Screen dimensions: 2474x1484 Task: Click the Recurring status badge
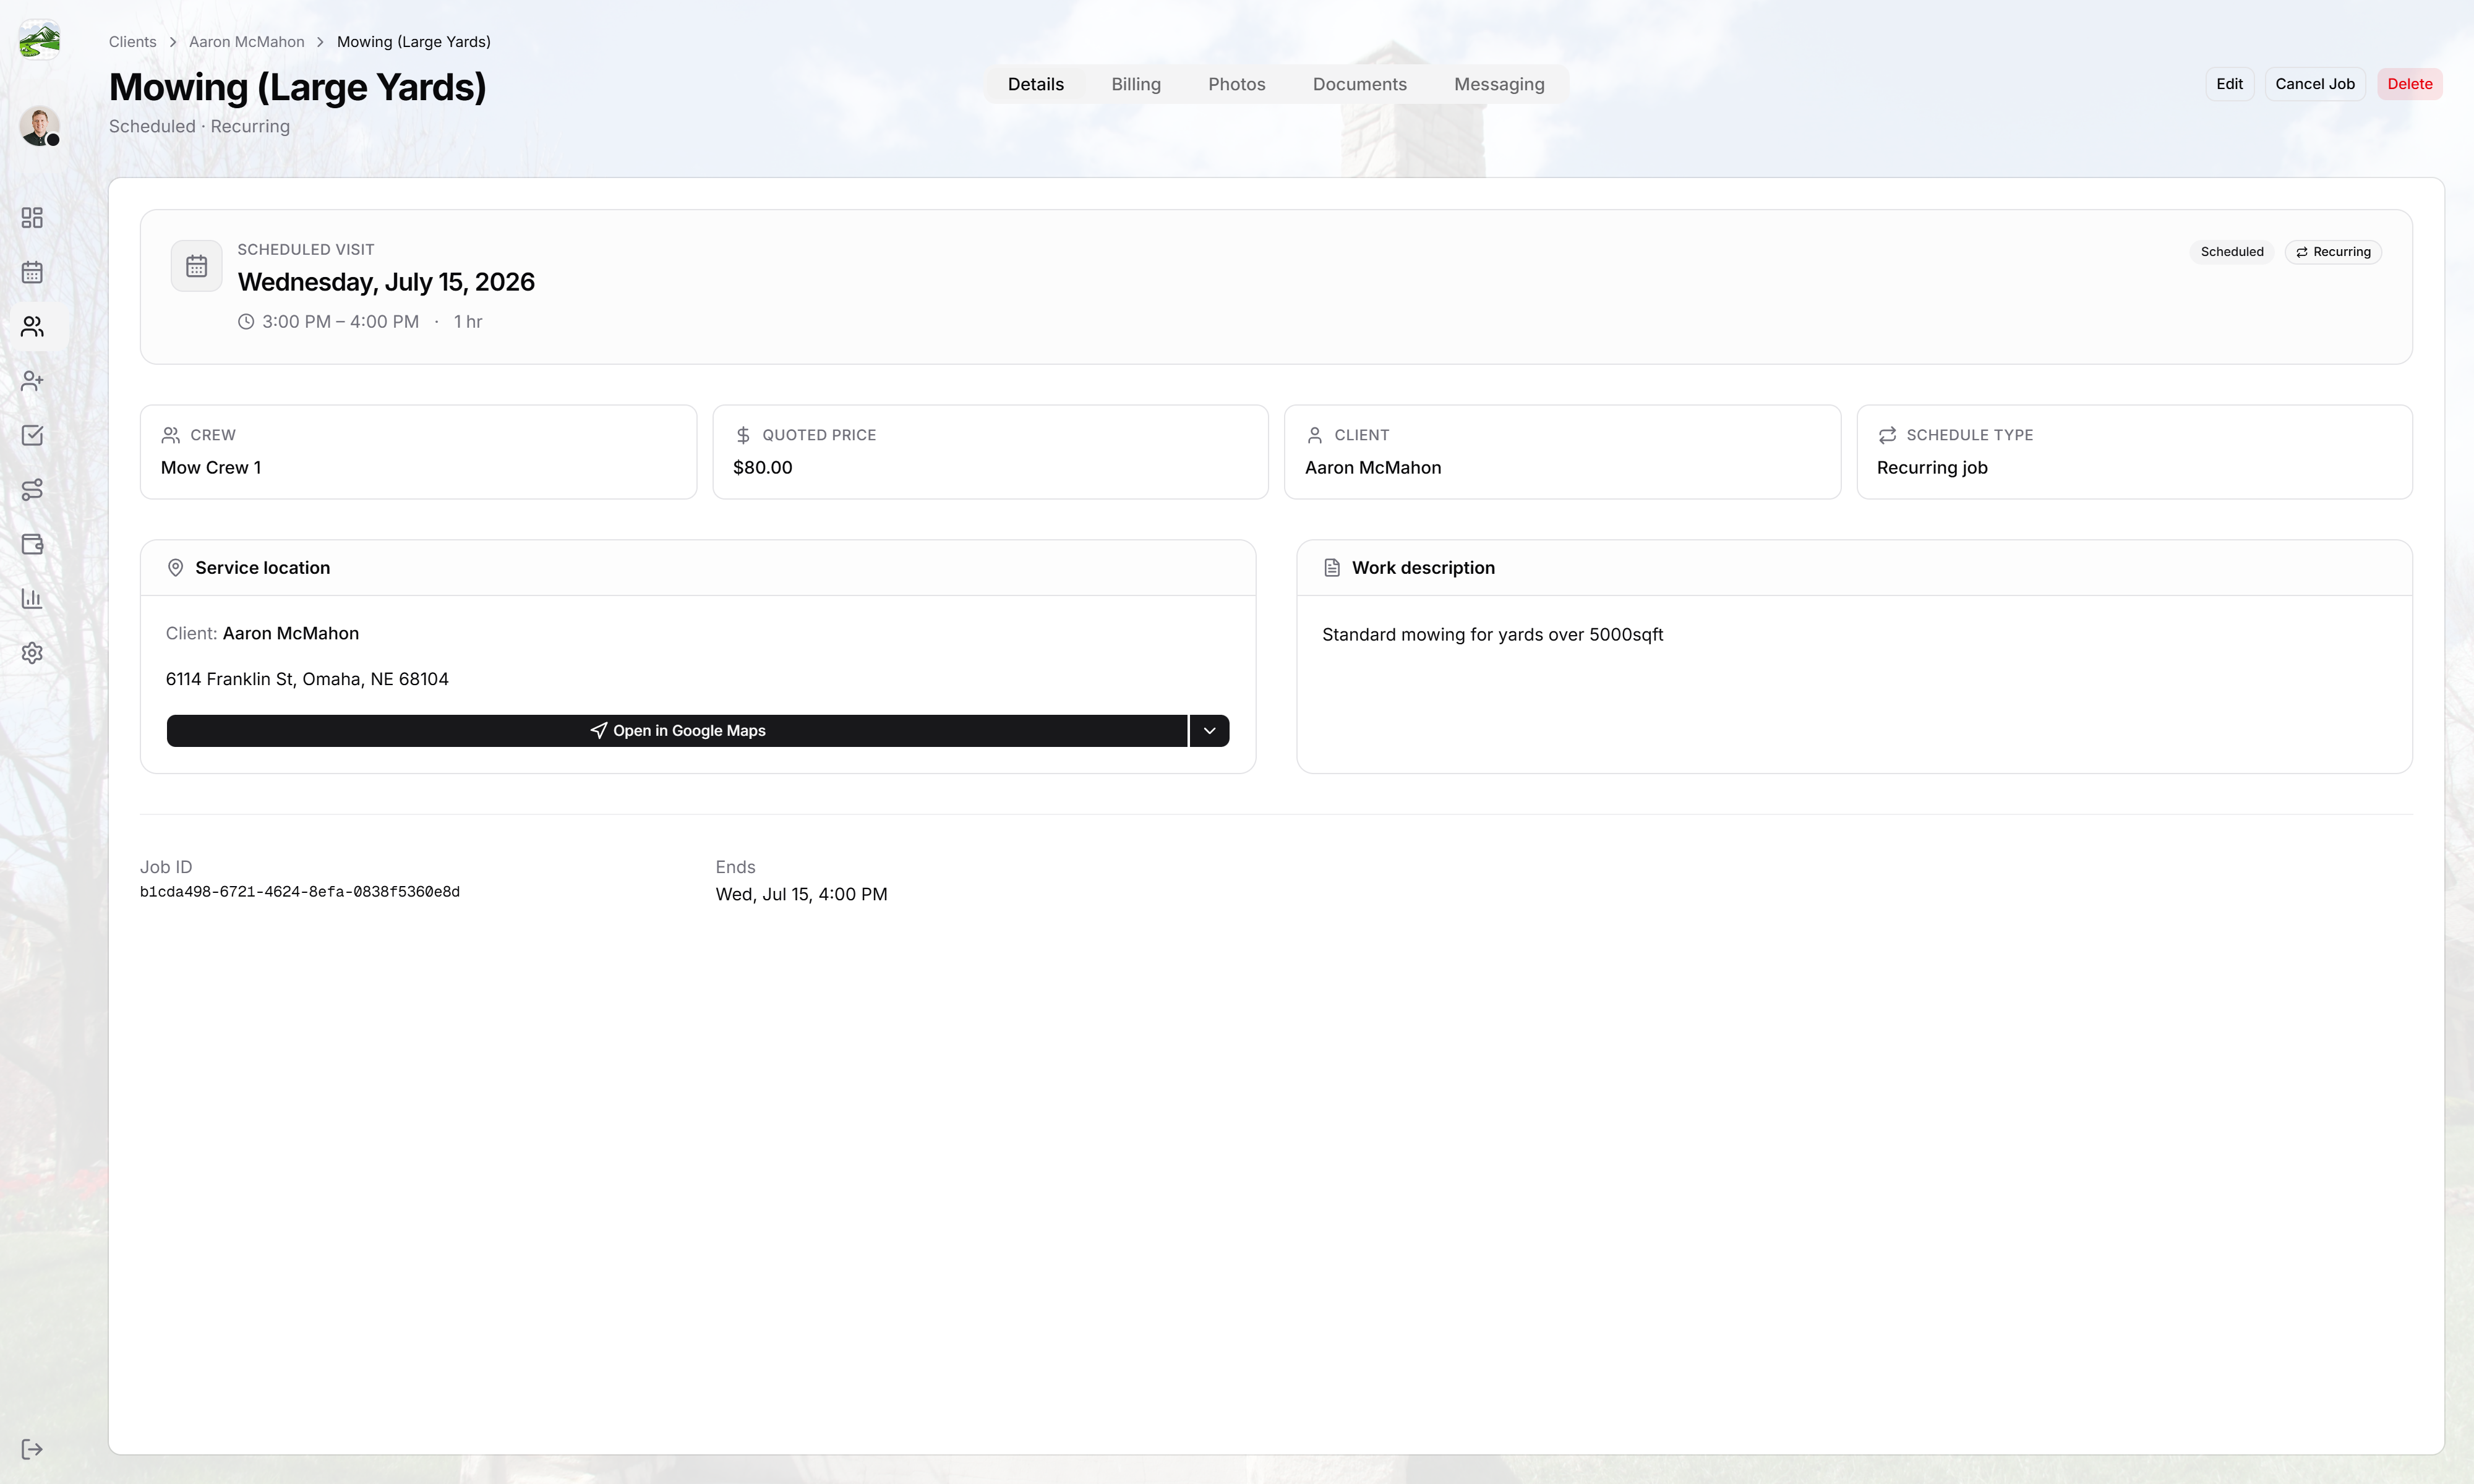click(2333, 252)
